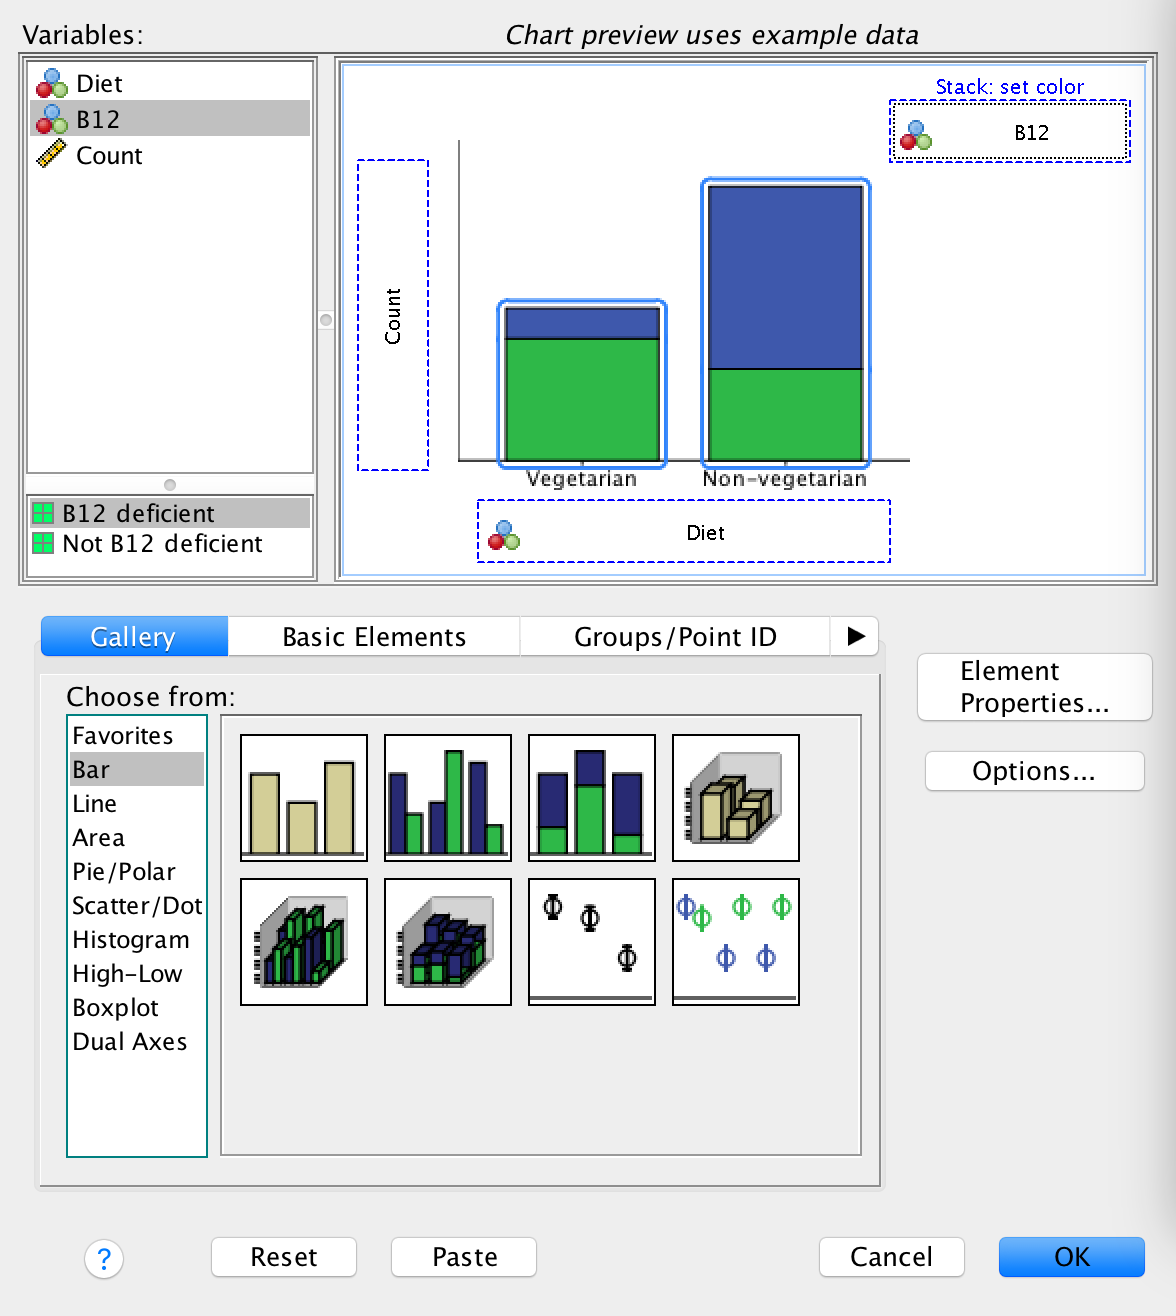This screenshot has height=1316, width=1176.
Task: Click the green swatch beside B12 deficient
Action: 44,513
